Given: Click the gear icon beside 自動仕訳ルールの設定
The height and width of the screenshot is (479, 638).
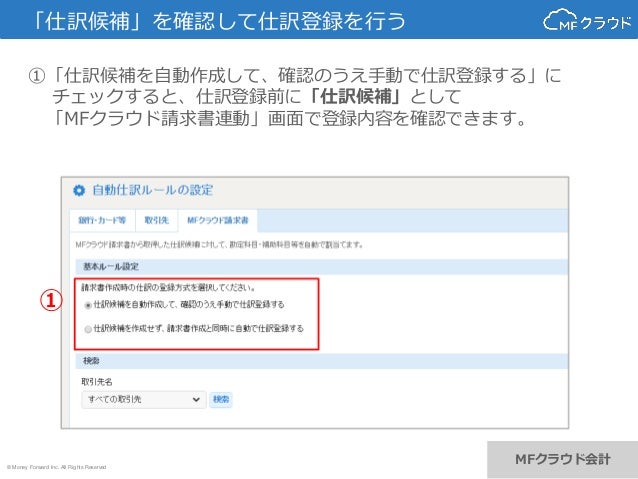Looking at the screenshot, I should click(79, 190).
